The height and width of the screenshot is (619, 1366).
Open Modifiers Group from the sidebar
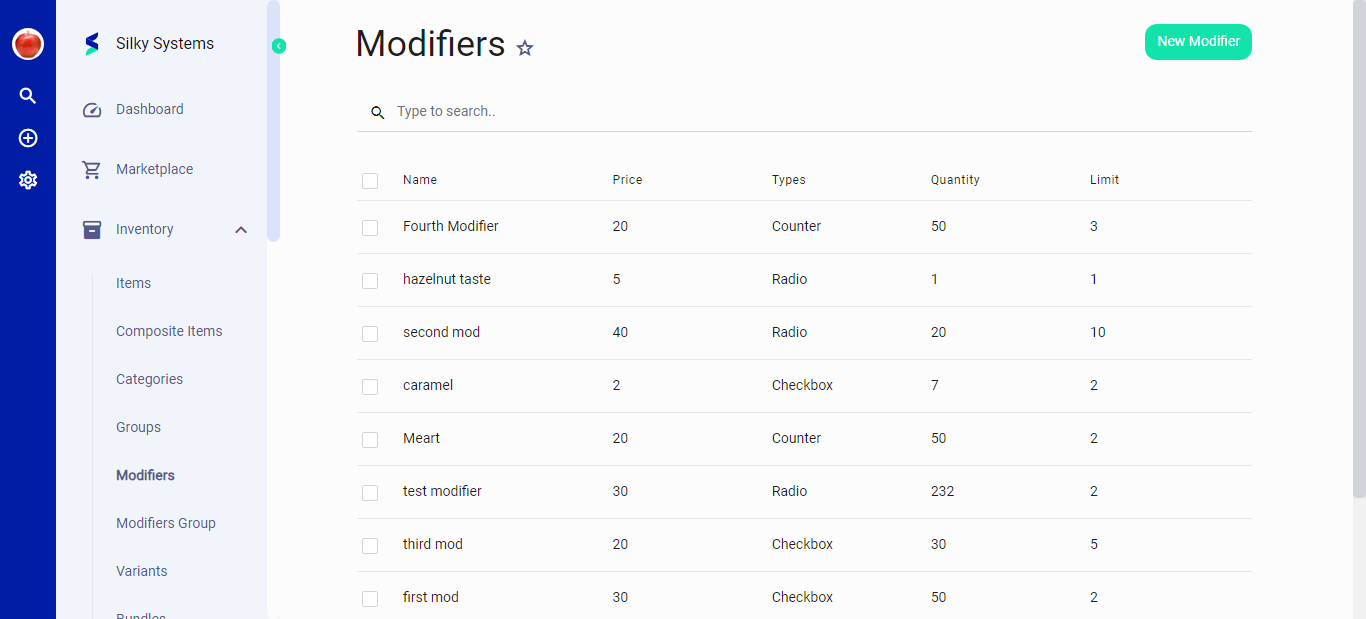[165, 523]
